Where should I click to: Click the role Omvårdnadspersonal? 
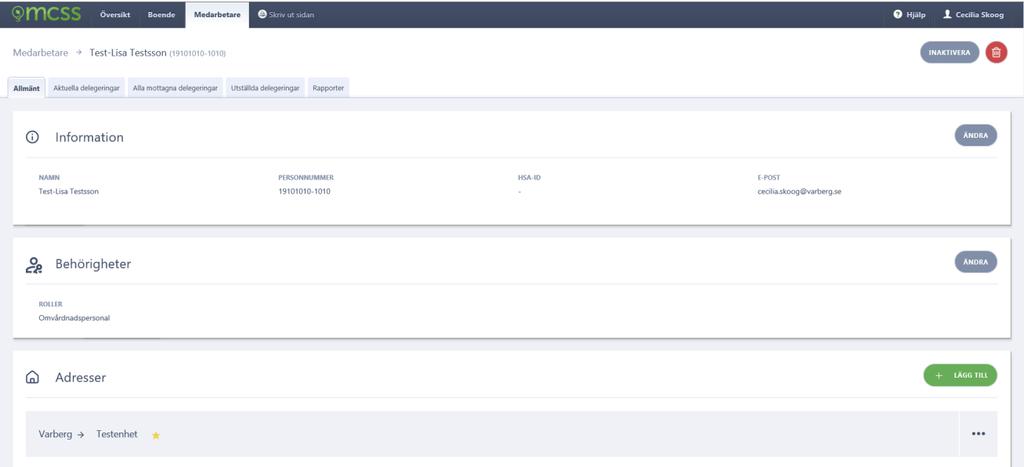(74, 318)
